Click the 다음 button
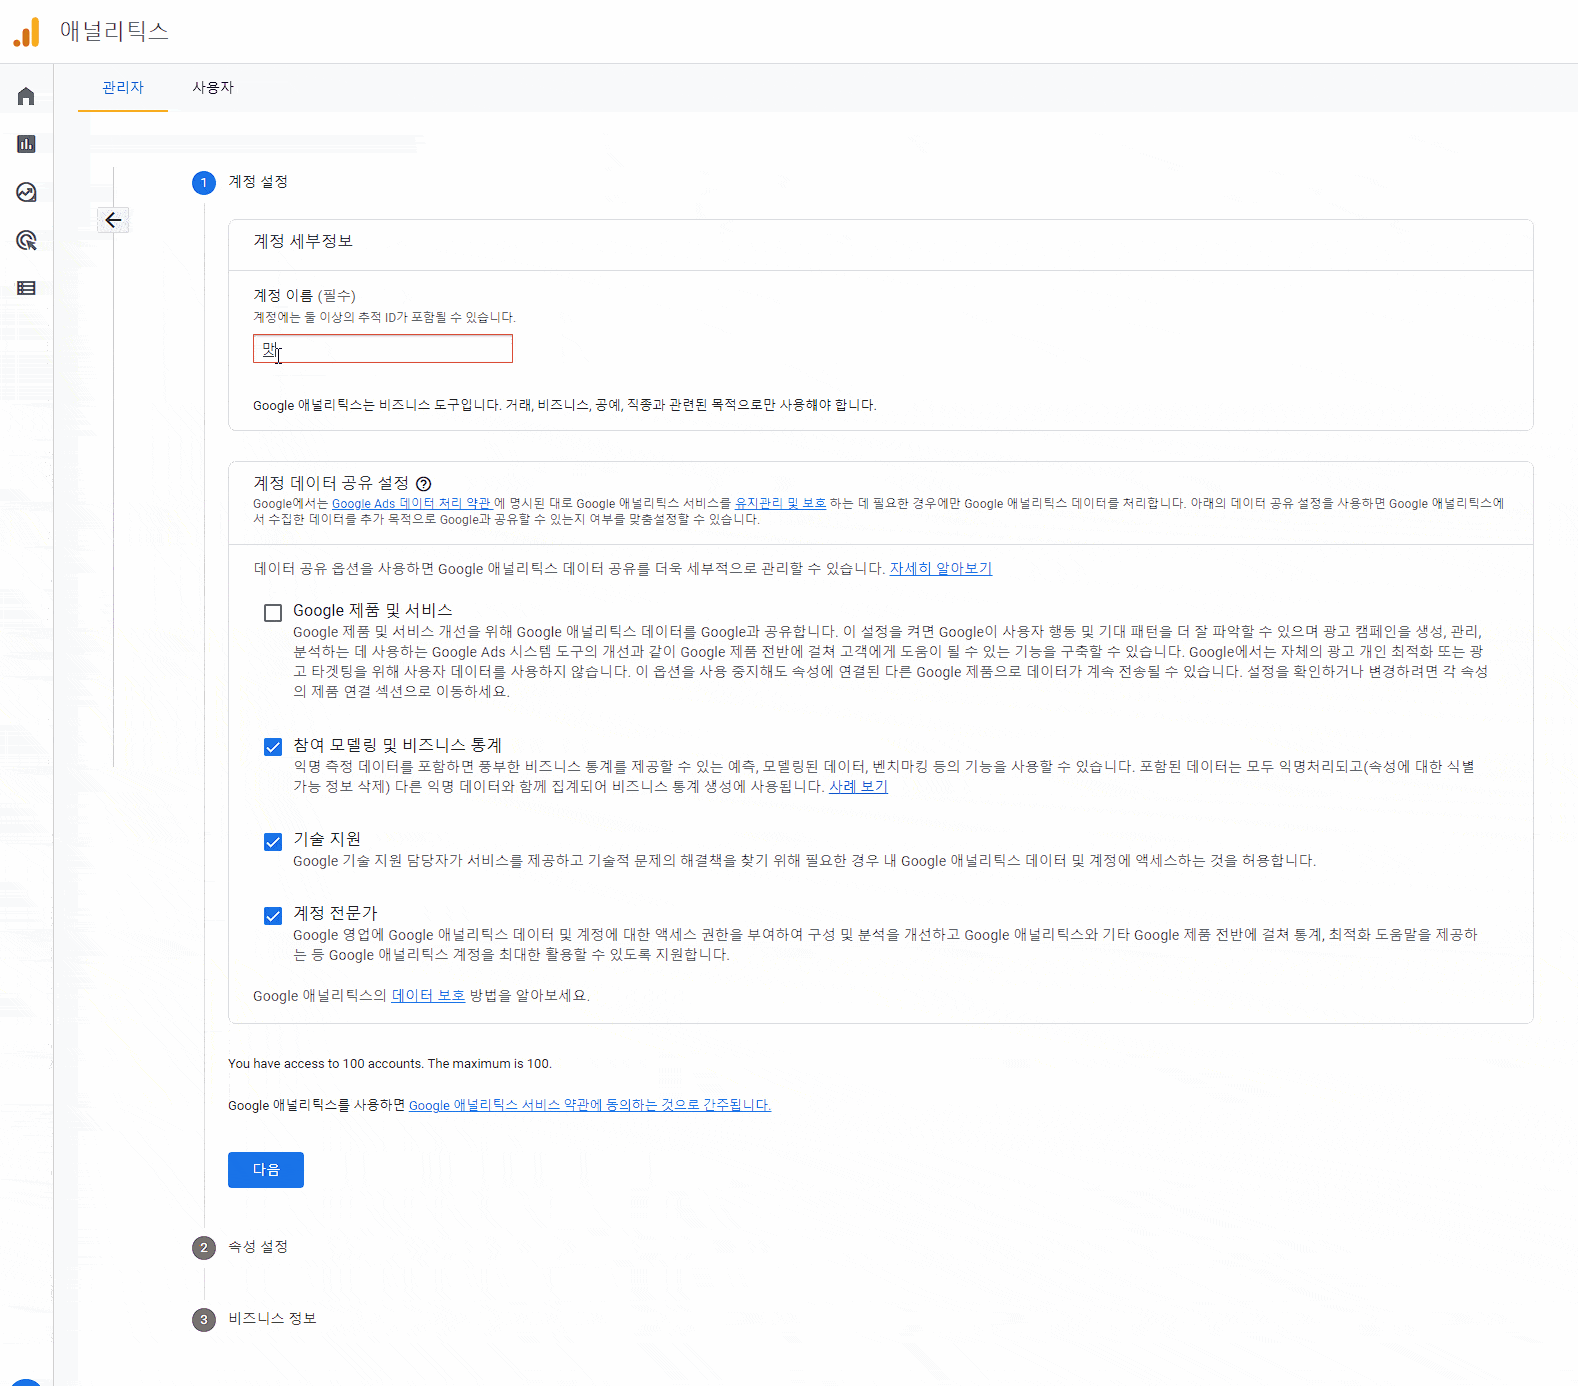This screenshot has height=1386, width=1578. (x=266, y=1170)
